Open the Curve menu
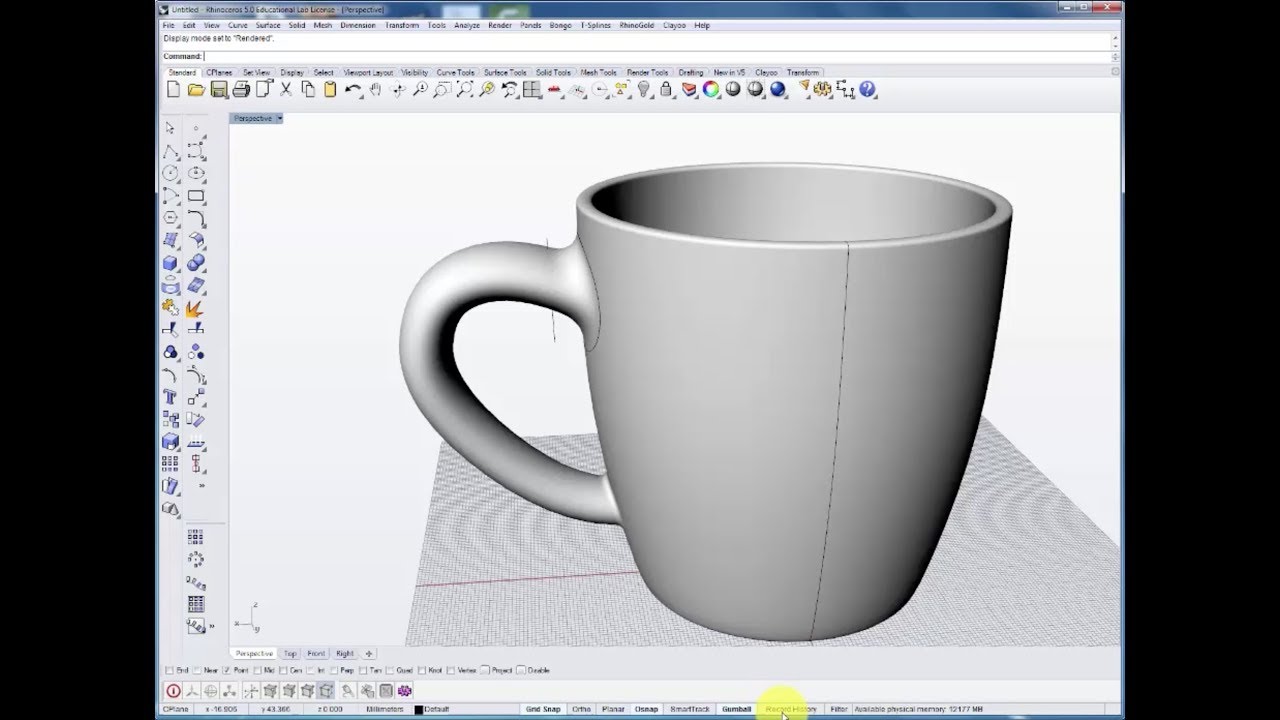1280x720 pixels. pyautogui.click(x=238, y=25)
